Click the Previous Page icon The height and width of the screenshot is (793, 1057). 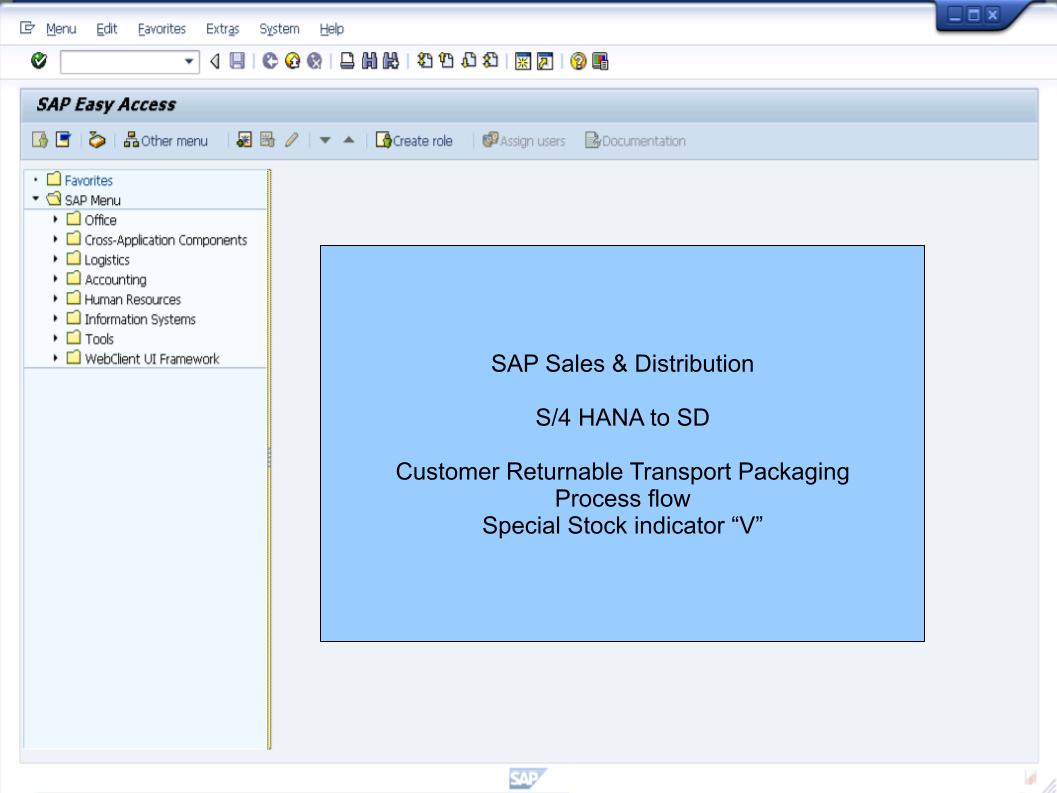446,61
